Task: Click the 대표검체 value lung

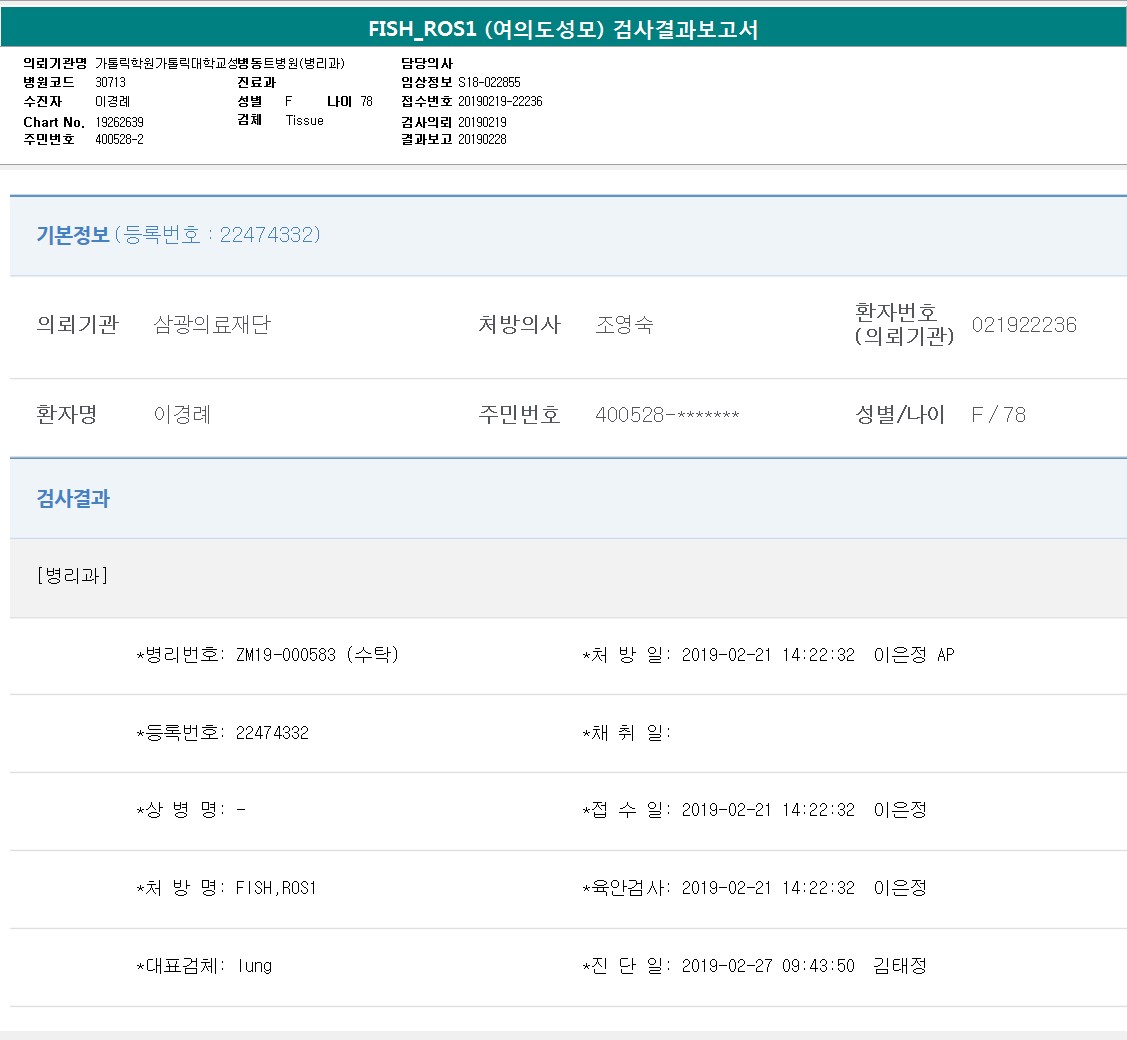Action: 254,966
